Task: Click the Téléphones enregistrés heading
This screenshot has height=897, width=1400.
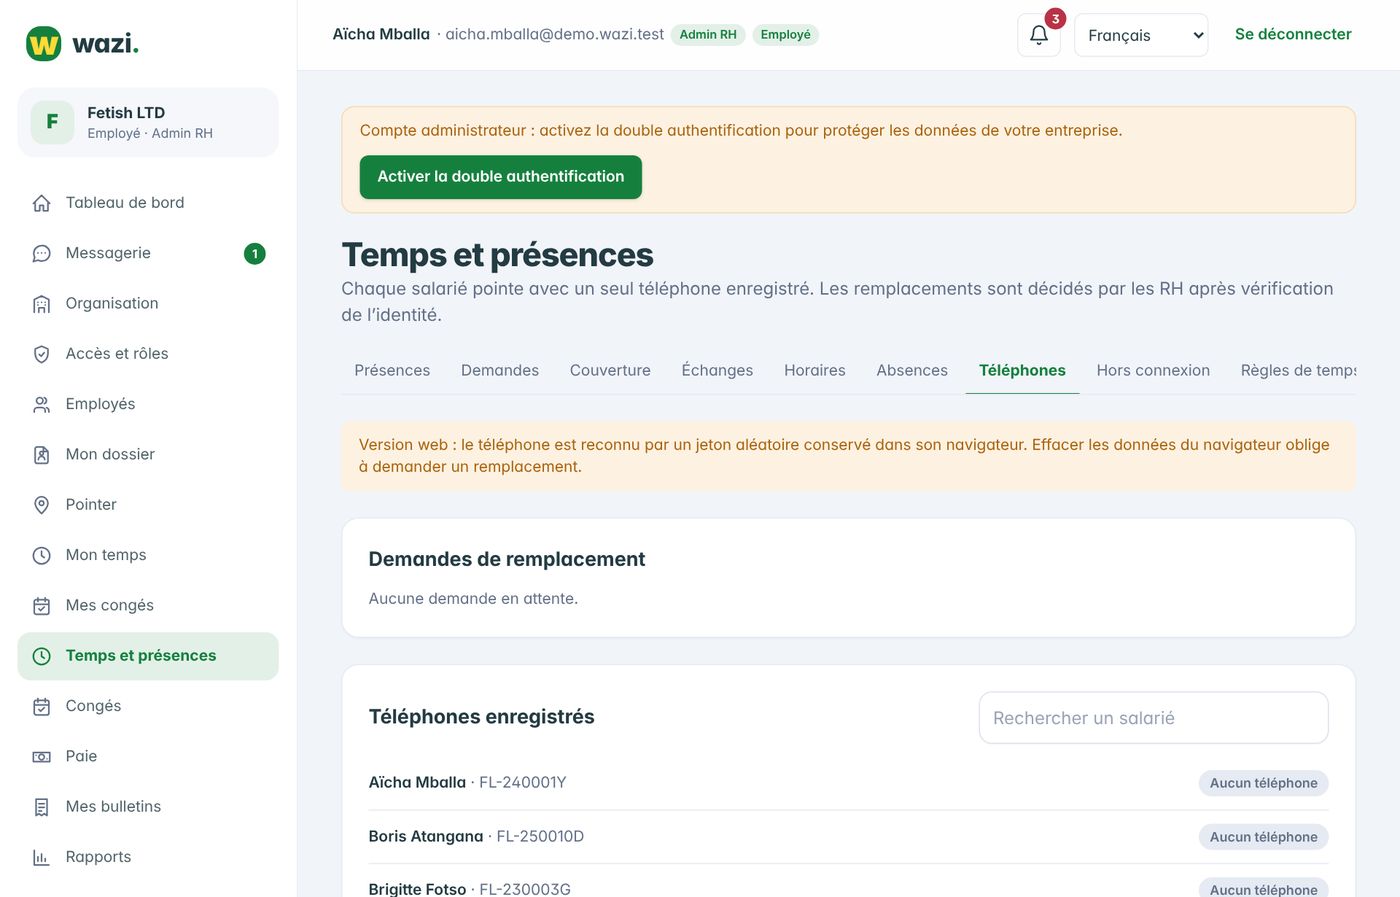Action: [481, 717]
